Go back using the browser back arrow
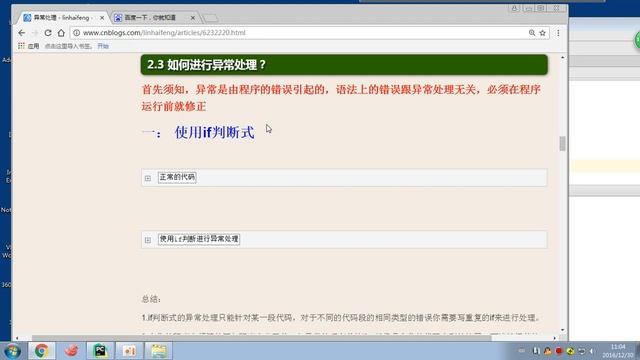640x360 pixels. [x=22, y=33]
